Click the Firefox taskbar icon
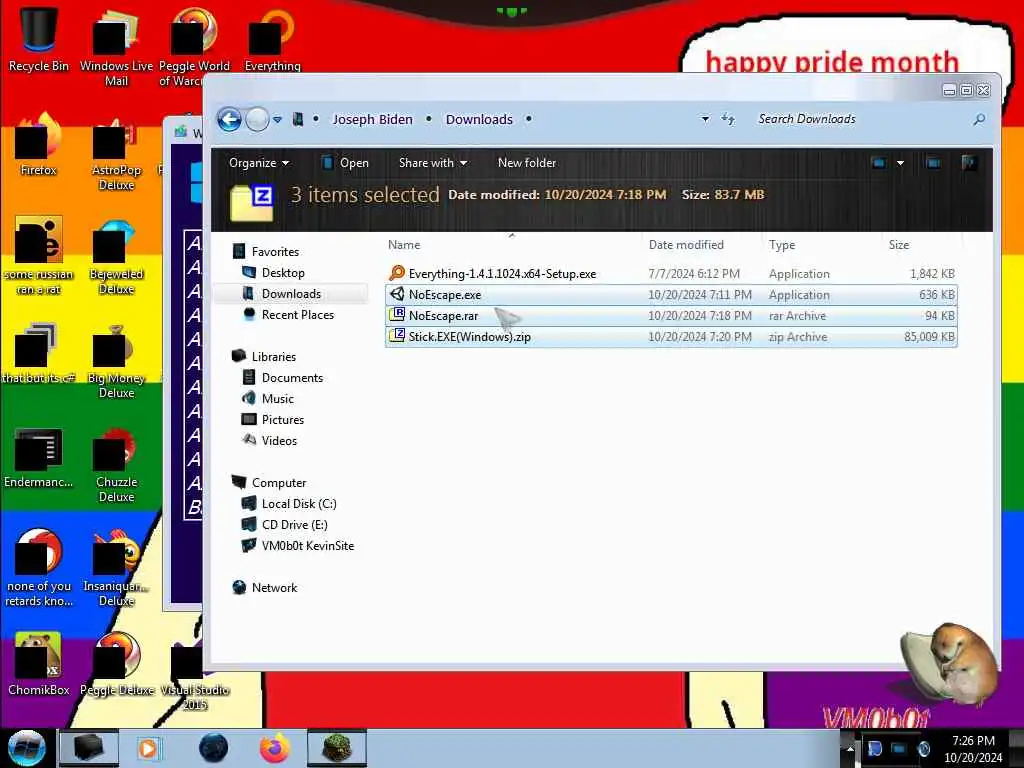The width and height of the screenshot is (1024, 768). pos(274,748)
